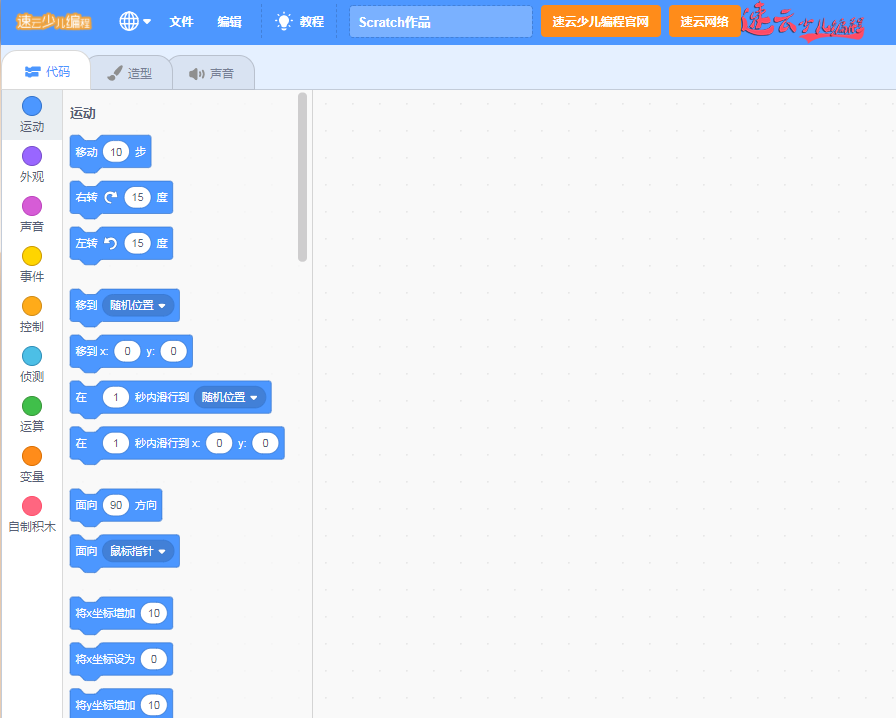Select the 运动 (Motion) category circle
Viewport: 896px width, 718px height.
32,107
